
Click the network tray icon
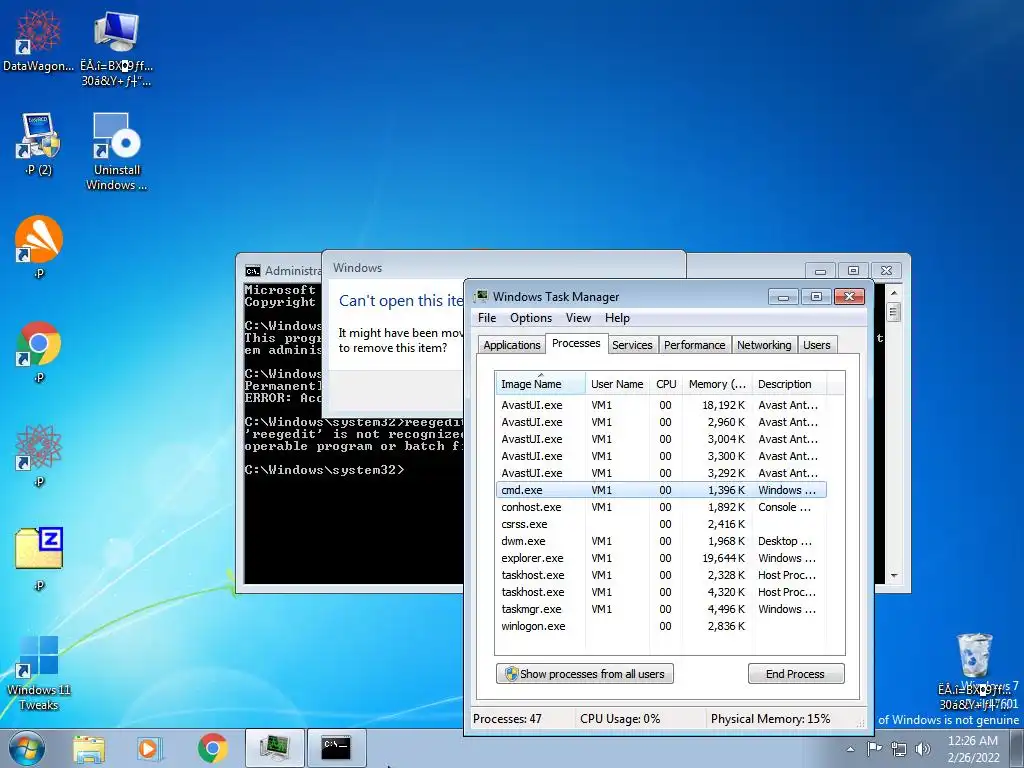899,749
